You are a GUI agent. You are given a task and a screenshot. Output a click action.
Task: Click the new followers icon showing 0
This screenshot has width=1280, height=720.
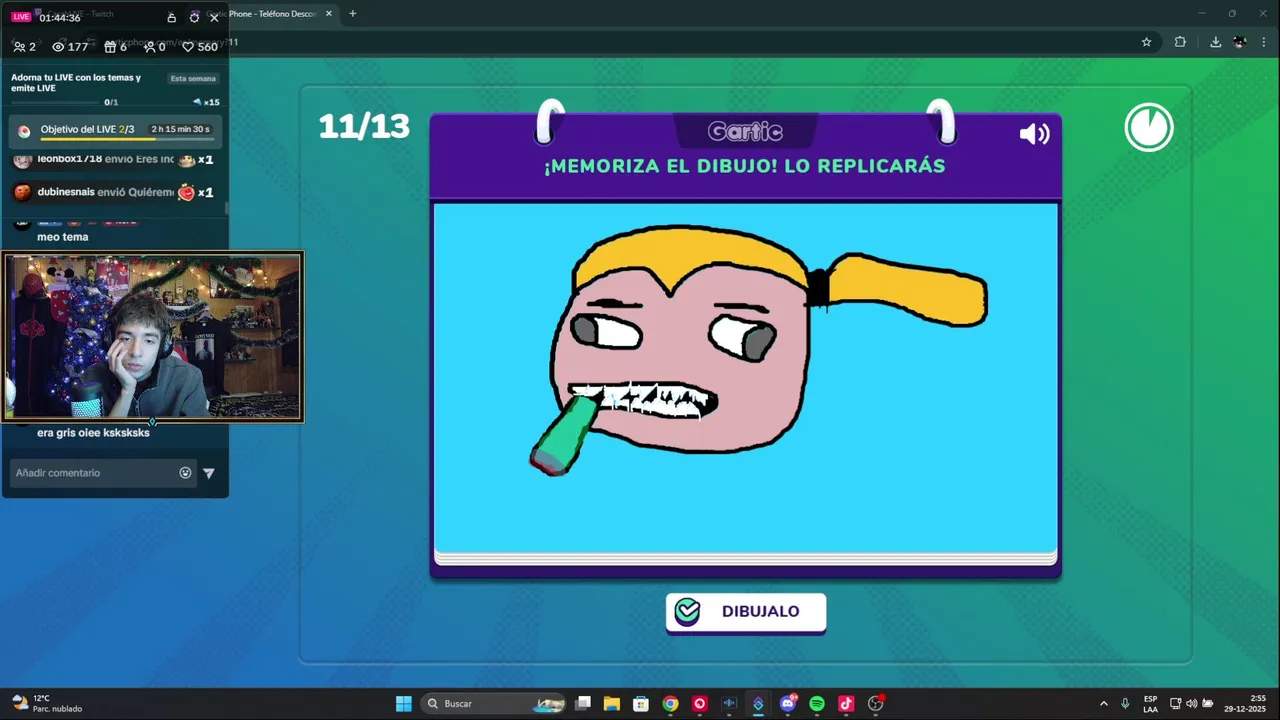click(154, 47)
